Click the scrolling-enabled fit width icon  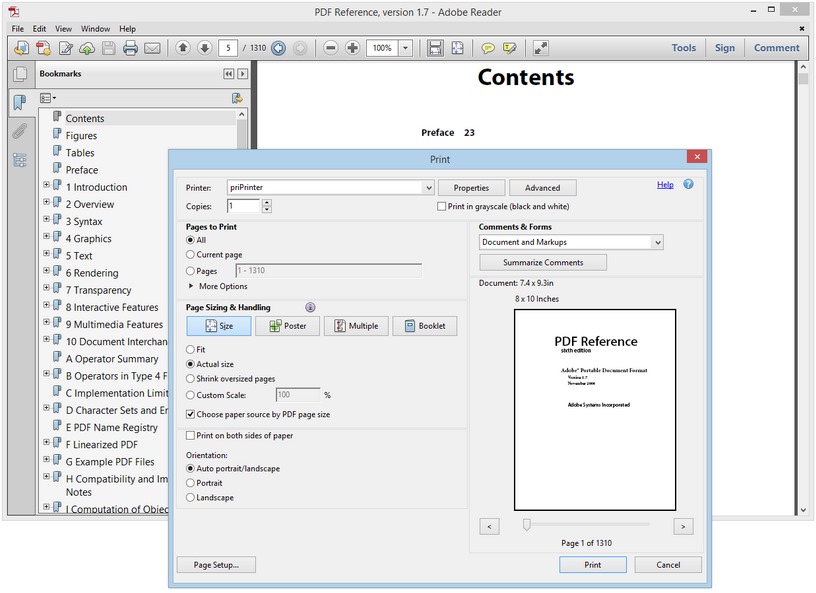tap(435, 48)
